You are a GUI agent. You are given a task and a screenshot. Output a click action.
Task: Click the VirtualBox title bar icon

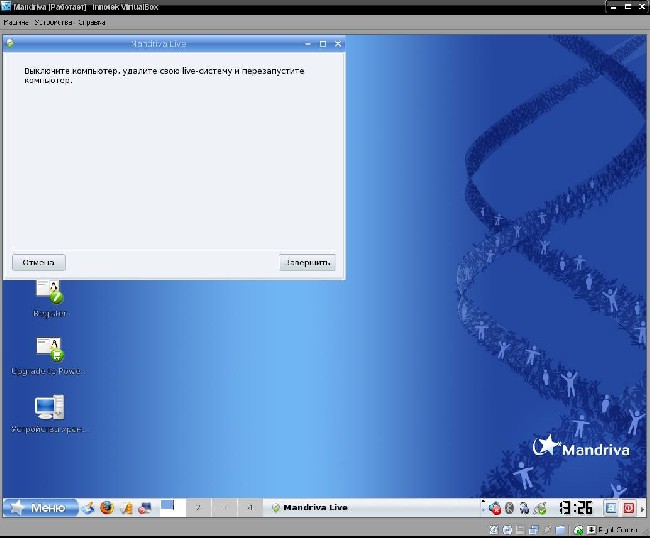pos(6,7)
